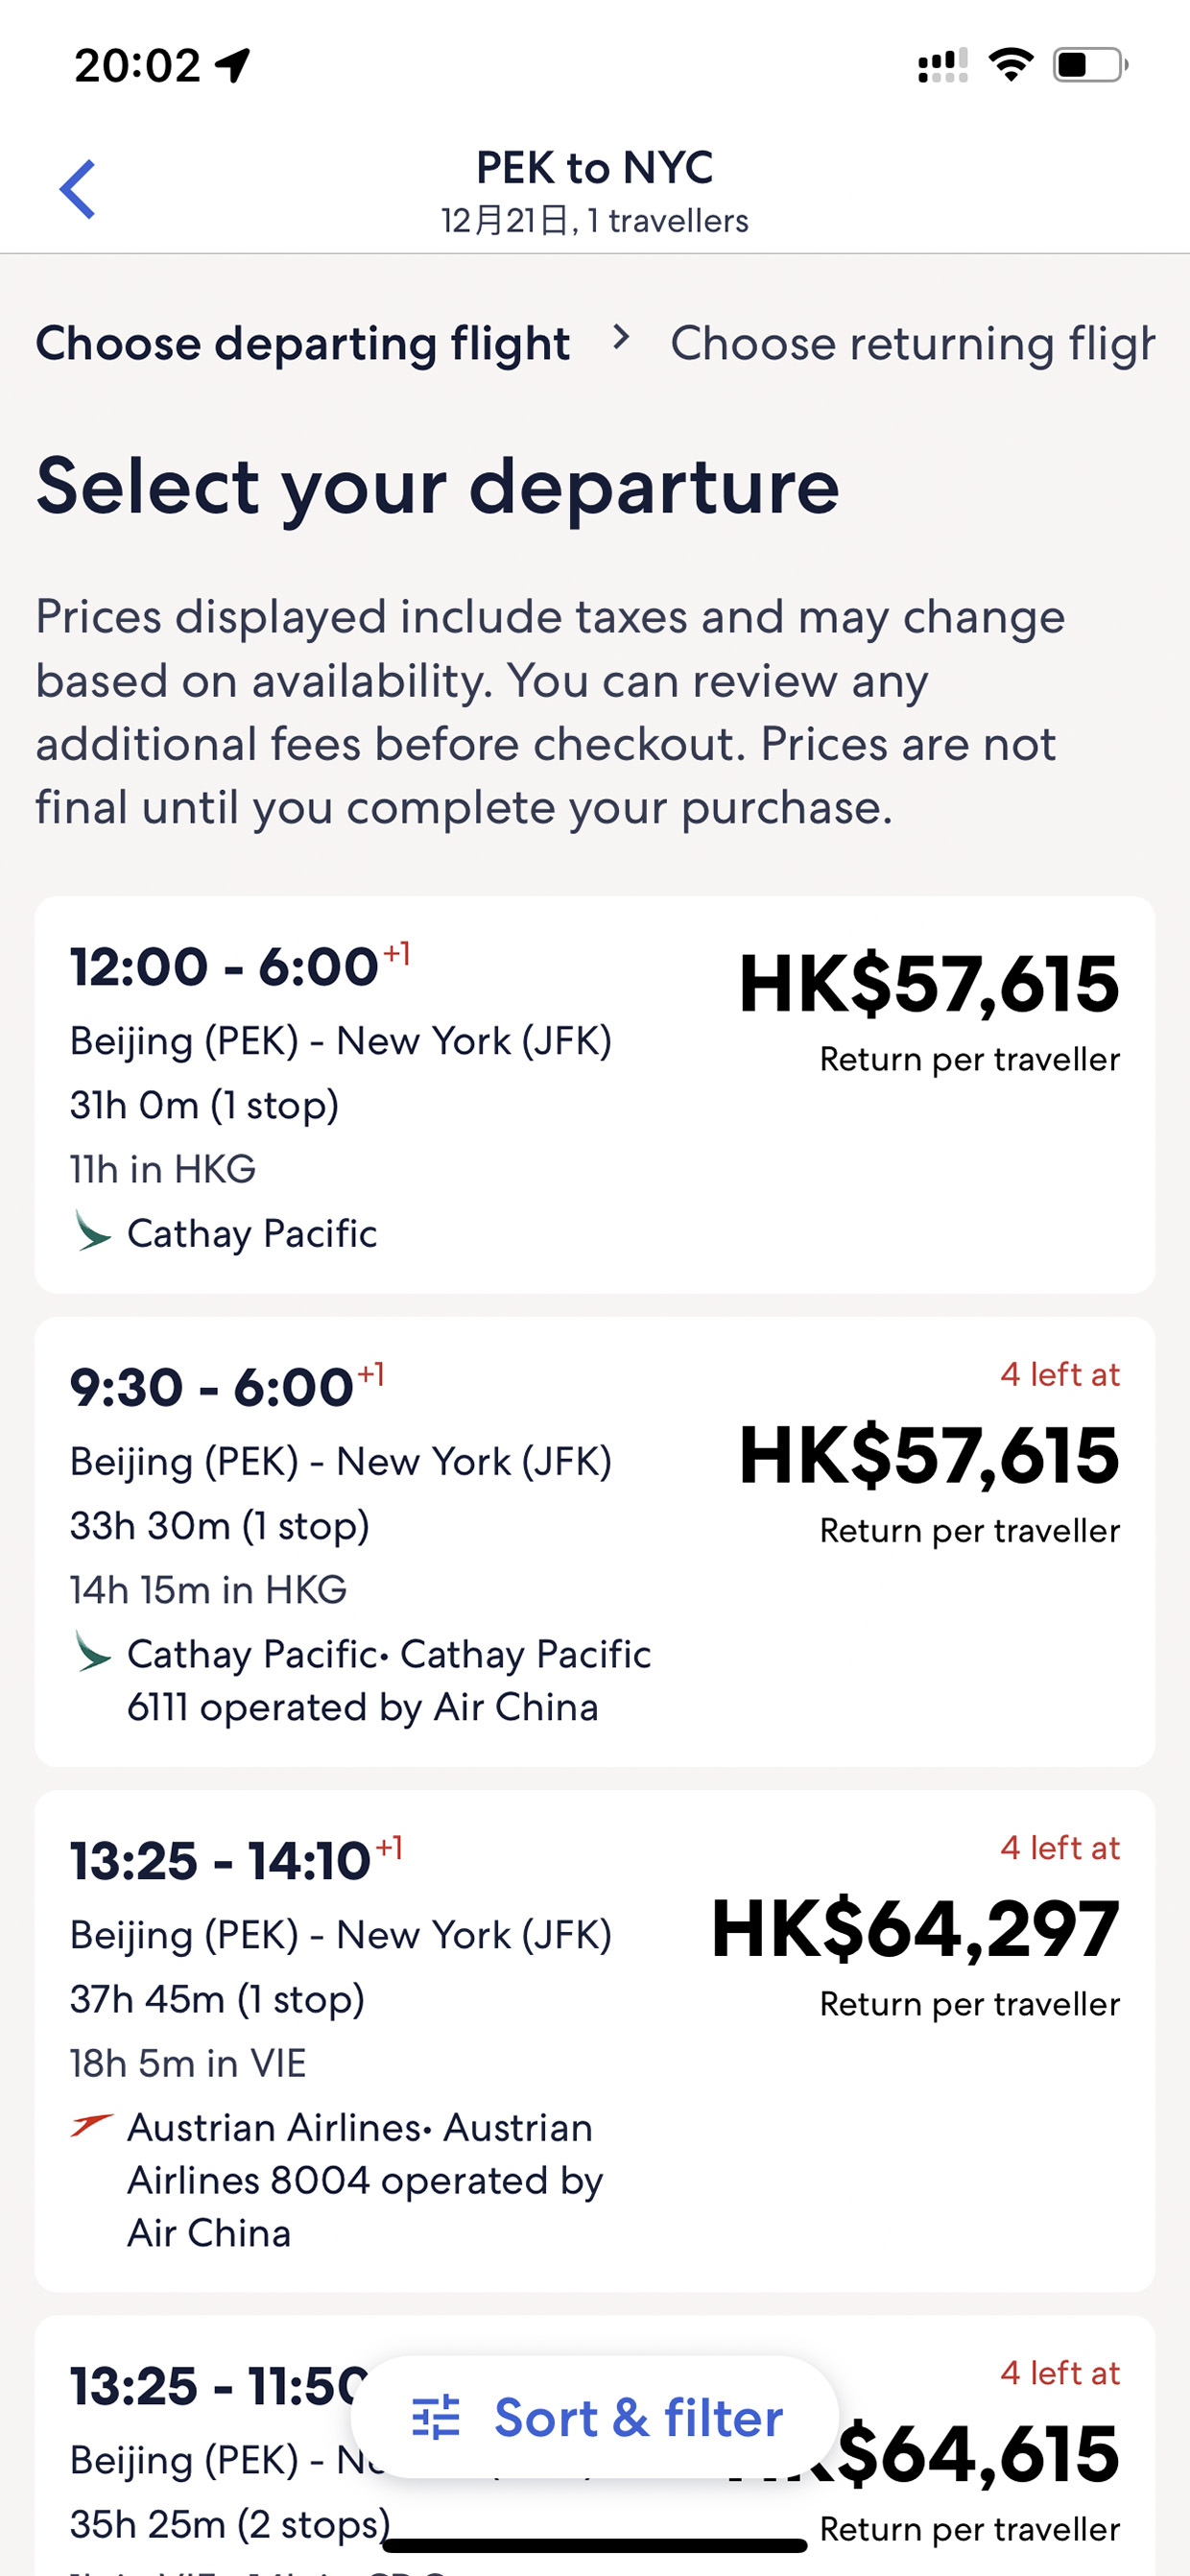Tap the battery indicator icon
The height and width of the screenshot is (2576, 1190).
(1090, 65)
